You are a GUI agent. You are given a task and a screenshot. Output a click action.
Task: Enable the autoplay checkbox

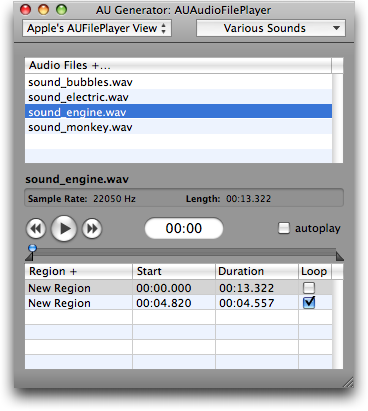pos(284,228)
